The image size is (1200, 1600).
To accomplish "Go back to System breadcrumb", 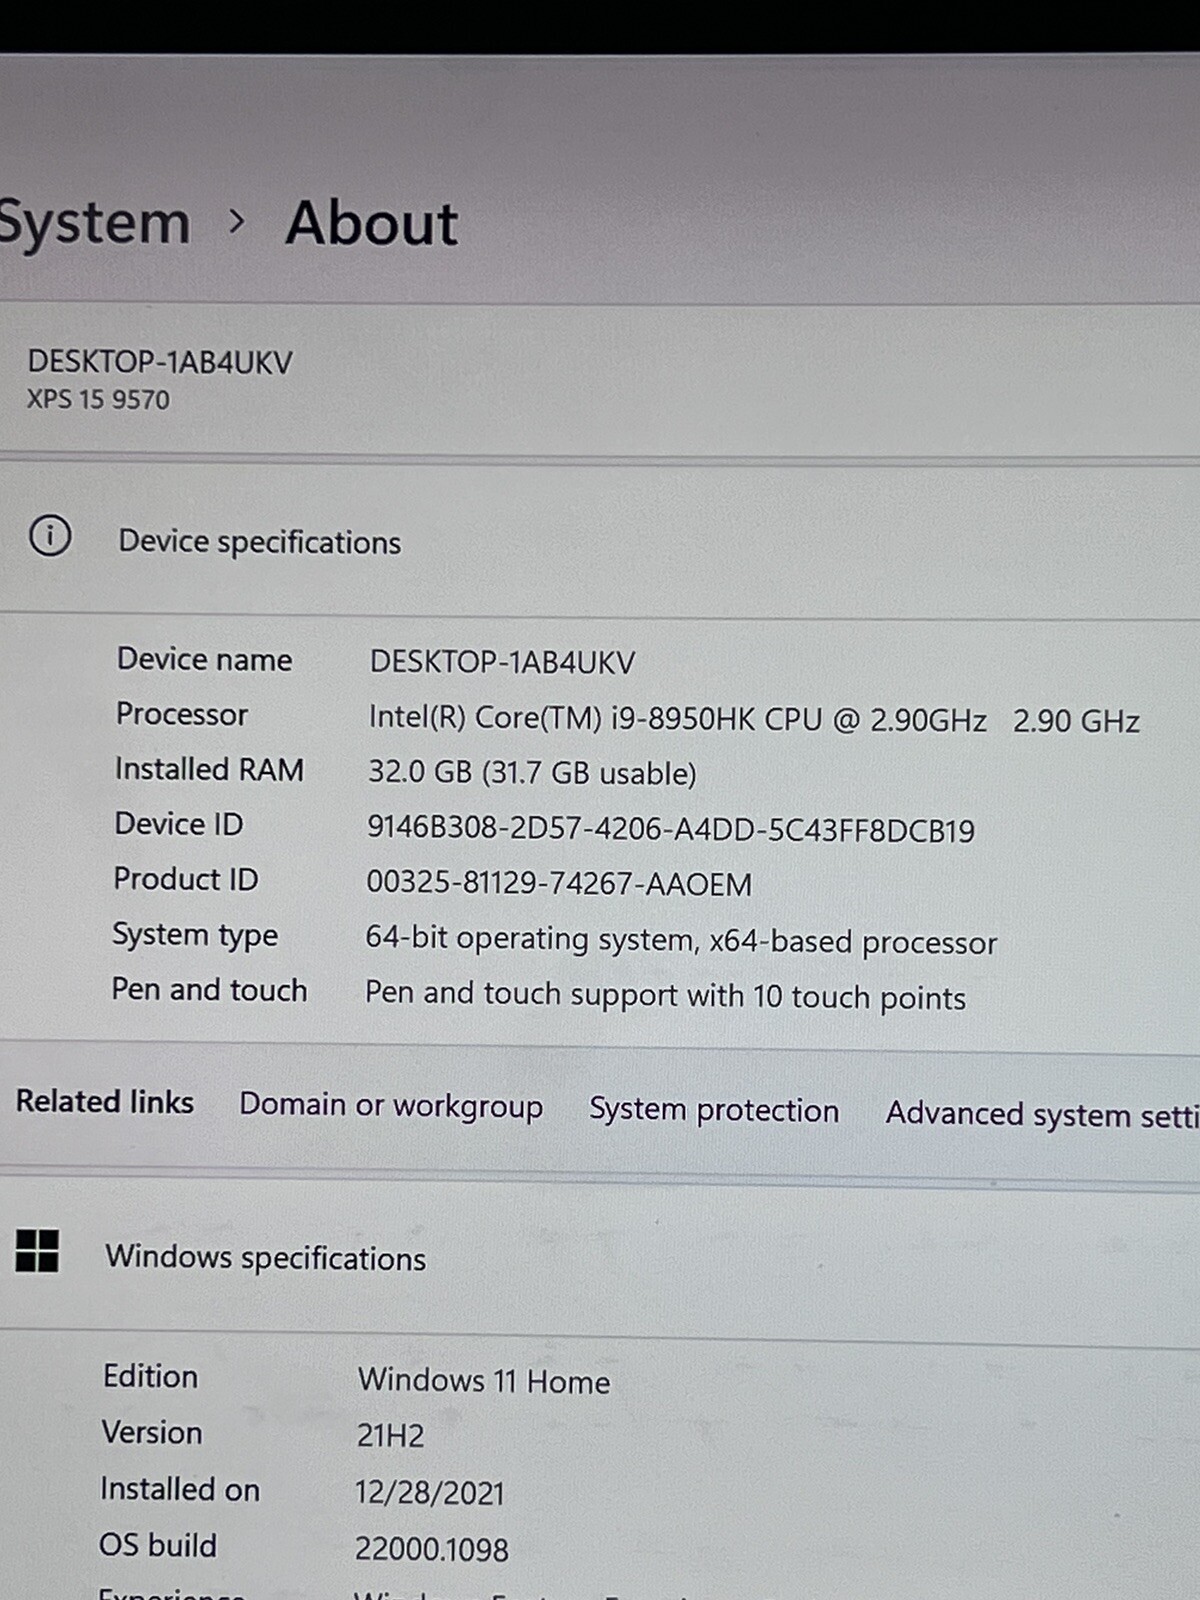I will [94, 222].
